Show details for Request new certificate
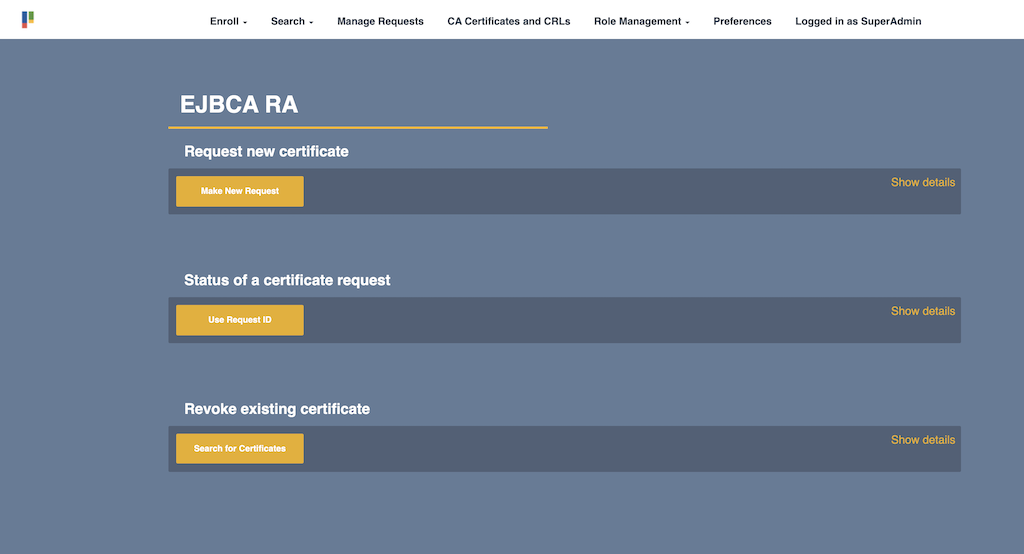The height and width of the screenshot is (554, 1024). point(922,182)
